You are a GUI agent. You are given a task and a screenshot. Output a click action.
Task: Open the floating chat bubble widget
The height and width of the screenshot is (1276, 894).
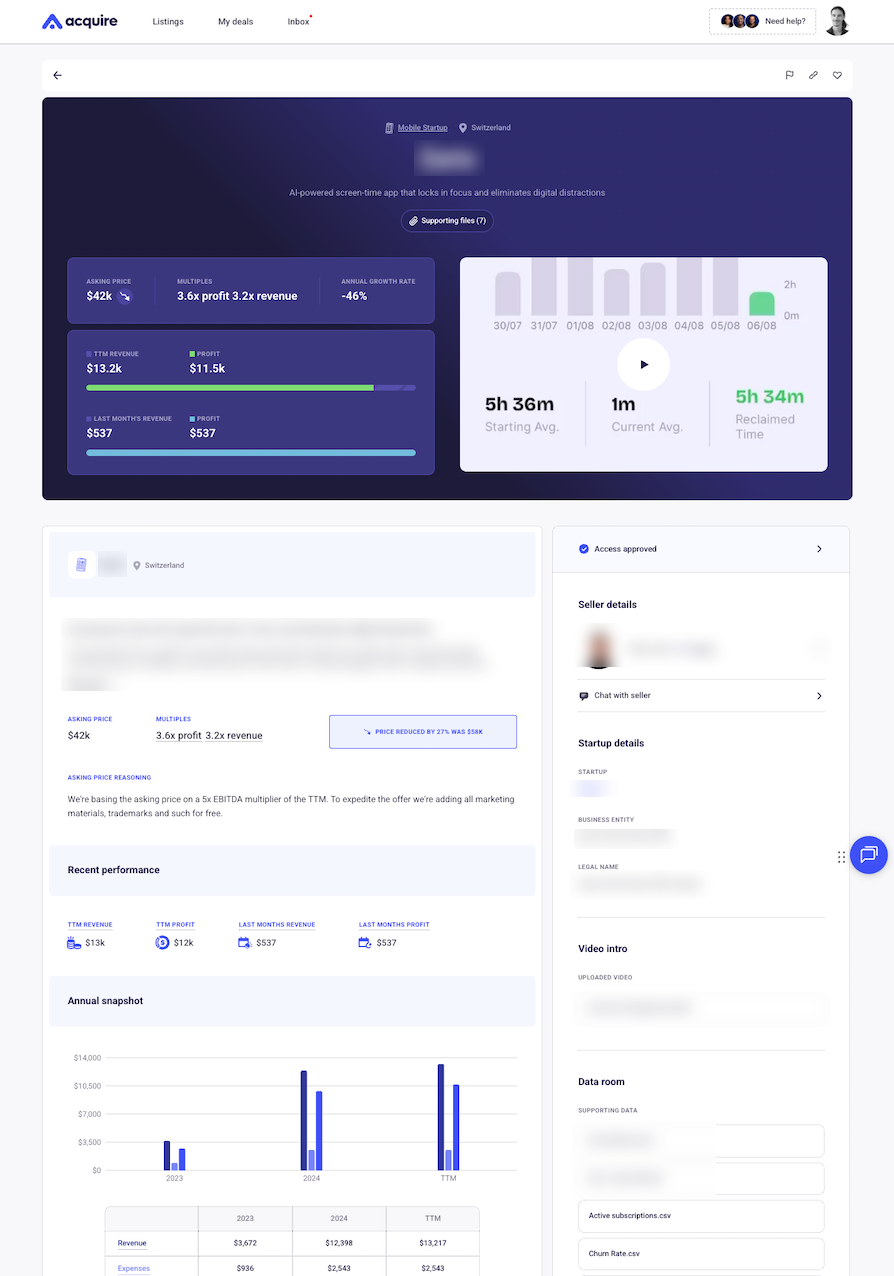[x=868, y=855]
